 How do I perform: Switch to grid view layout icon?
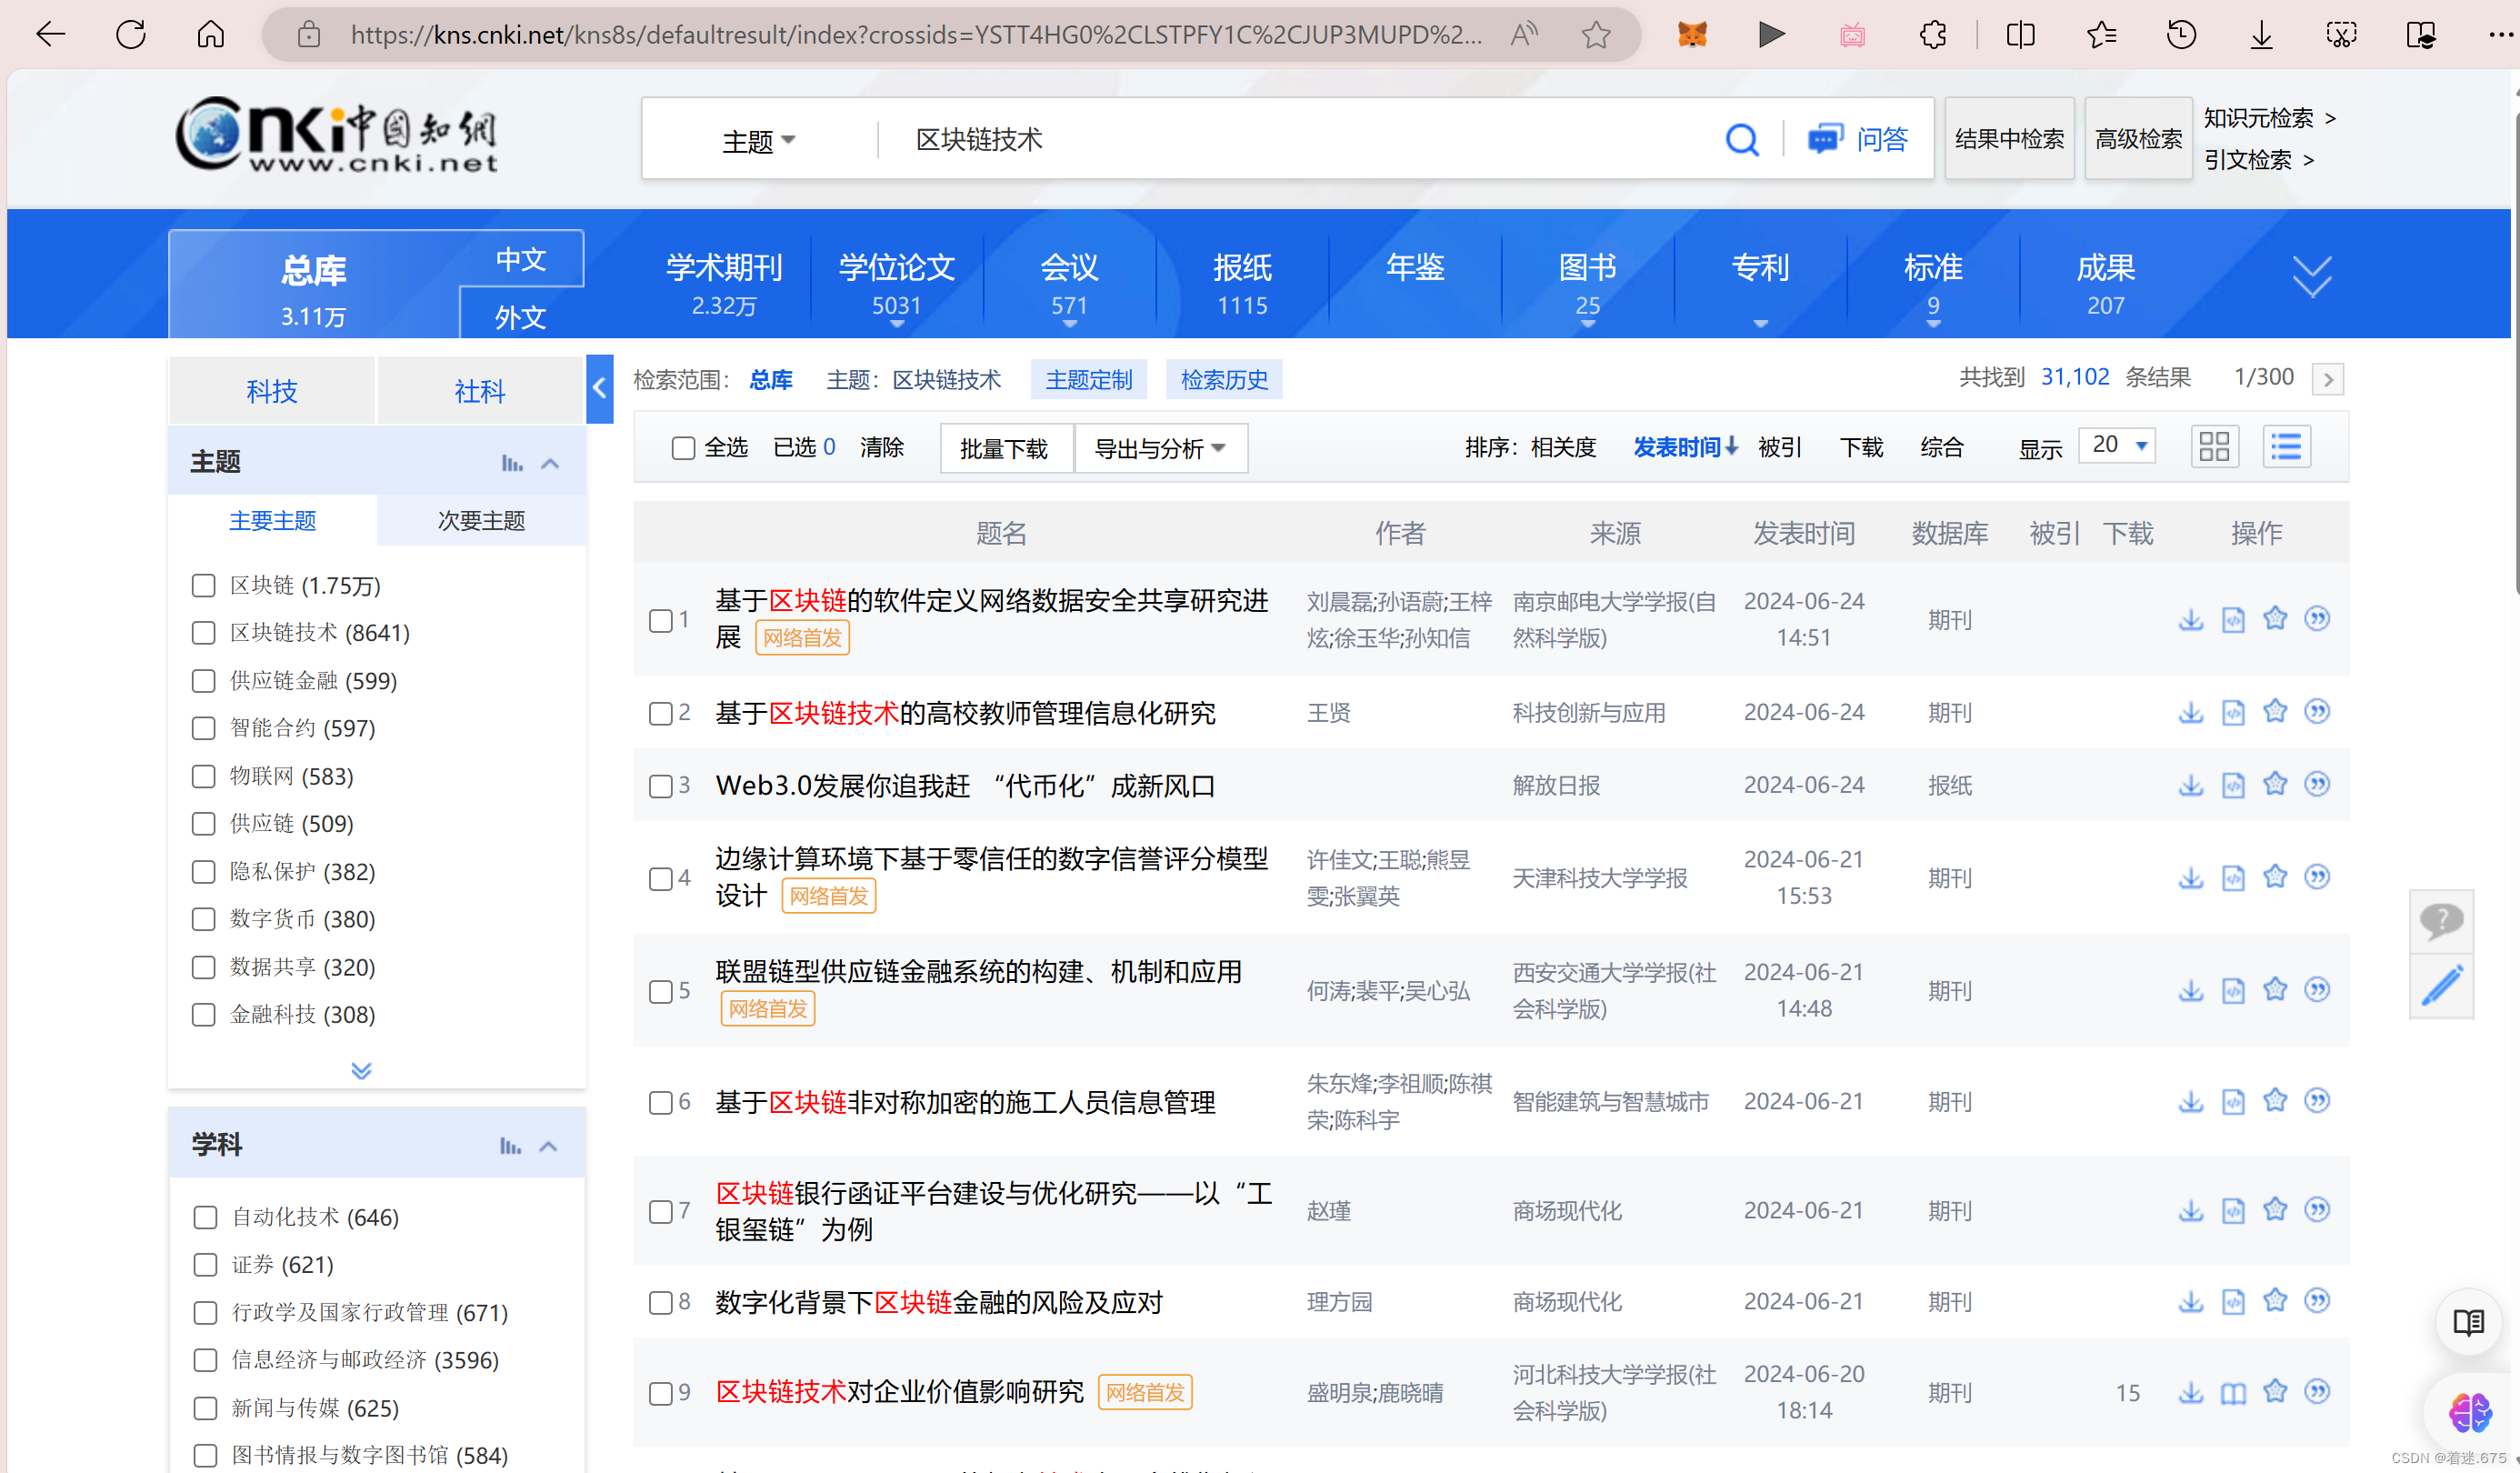[2214, 446]
